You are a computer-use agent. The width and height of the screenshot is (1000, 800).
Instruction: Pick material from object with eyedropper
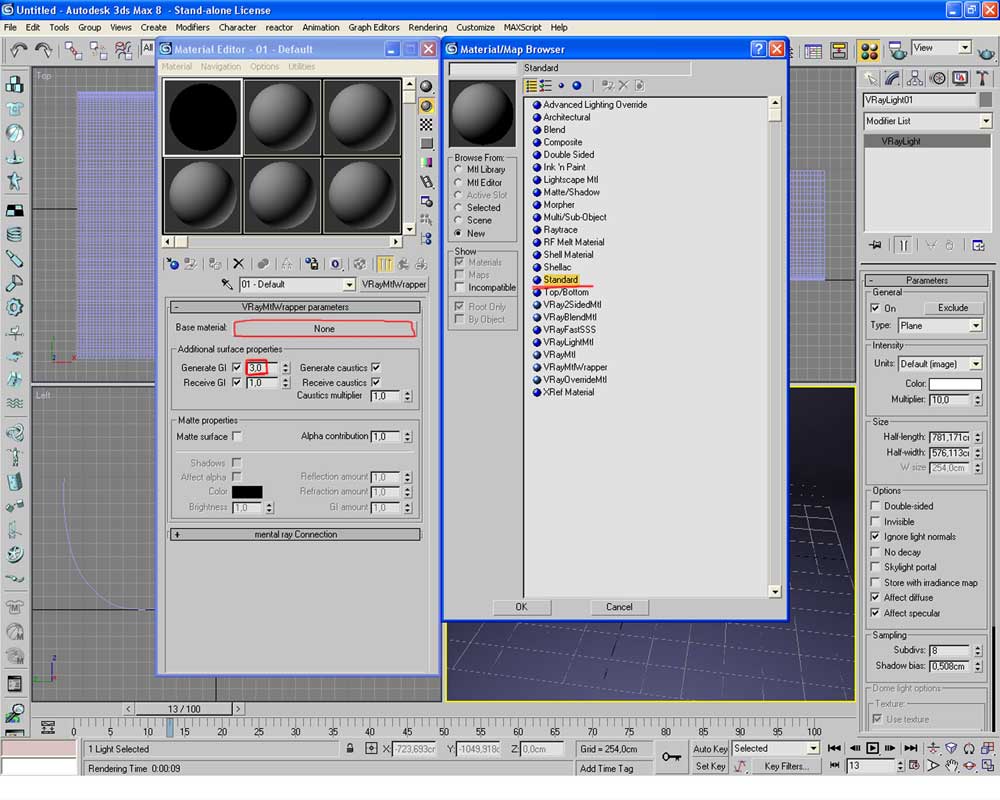click(227, 285)
